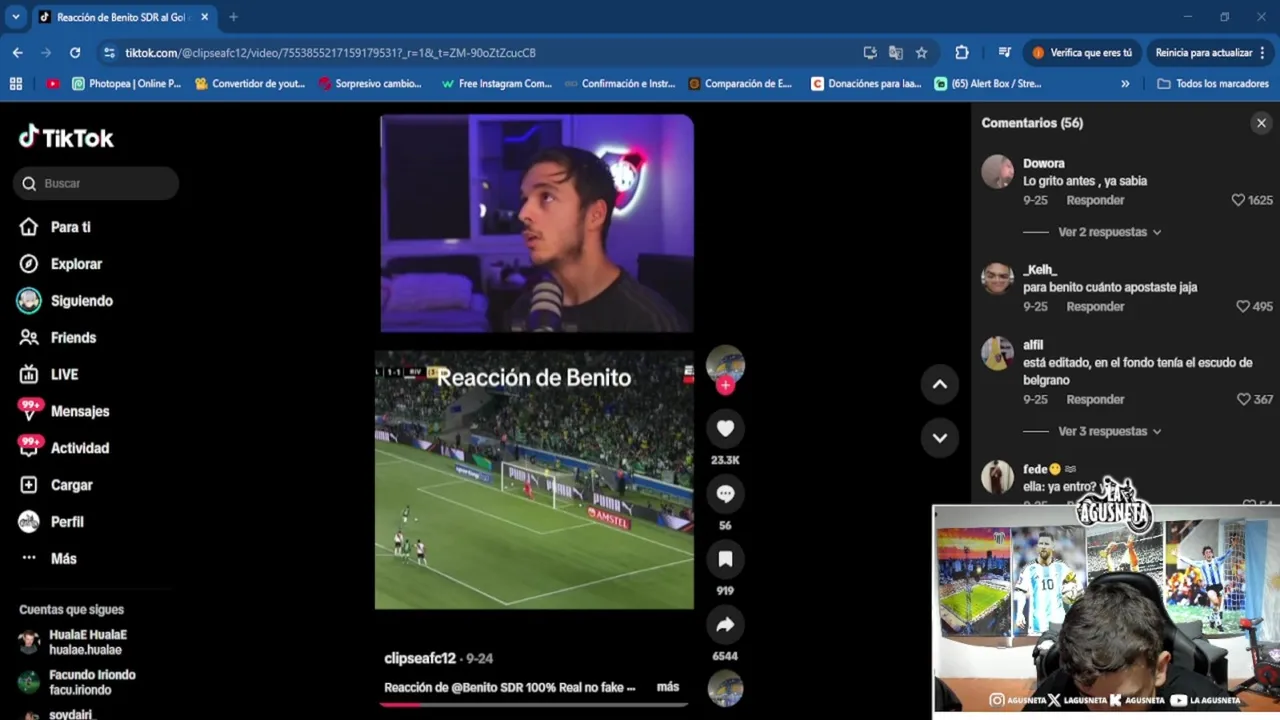Expand video description with más

point(668,687)
